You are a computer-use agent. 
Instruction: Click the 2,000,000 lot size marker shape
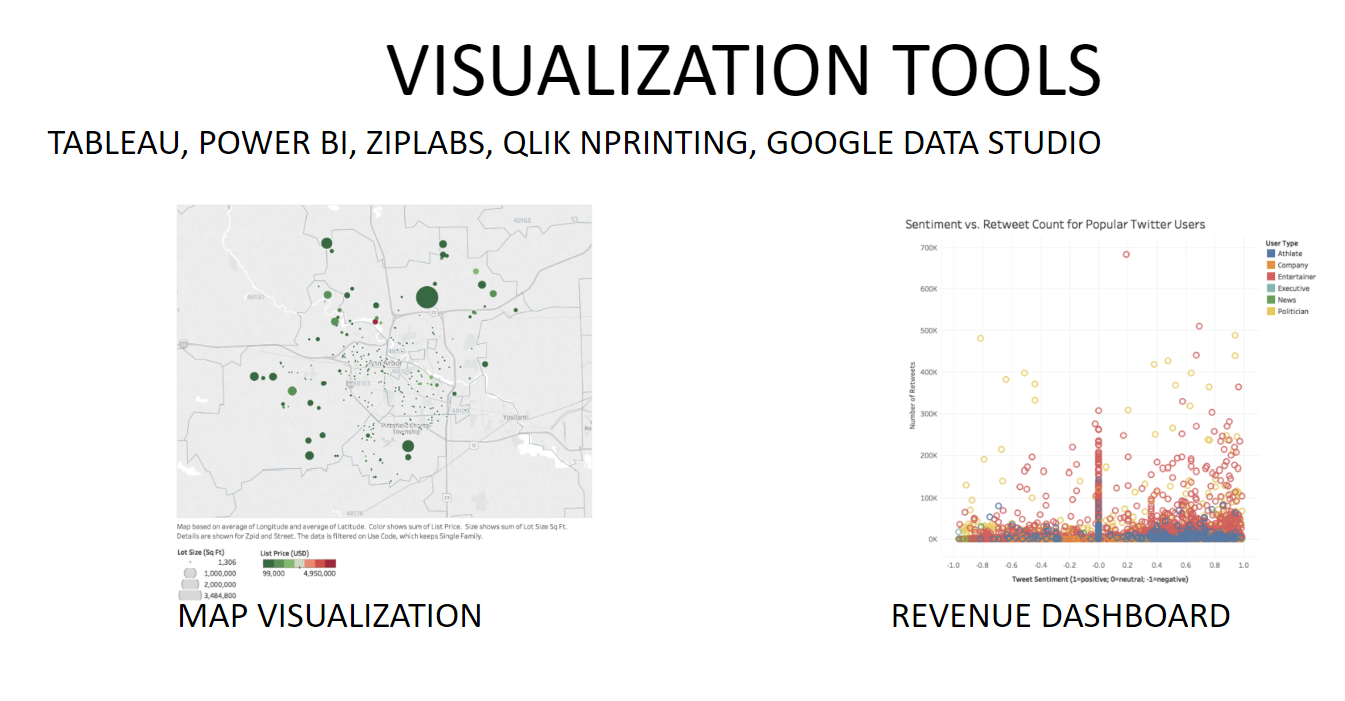click(x=190, y=584)
